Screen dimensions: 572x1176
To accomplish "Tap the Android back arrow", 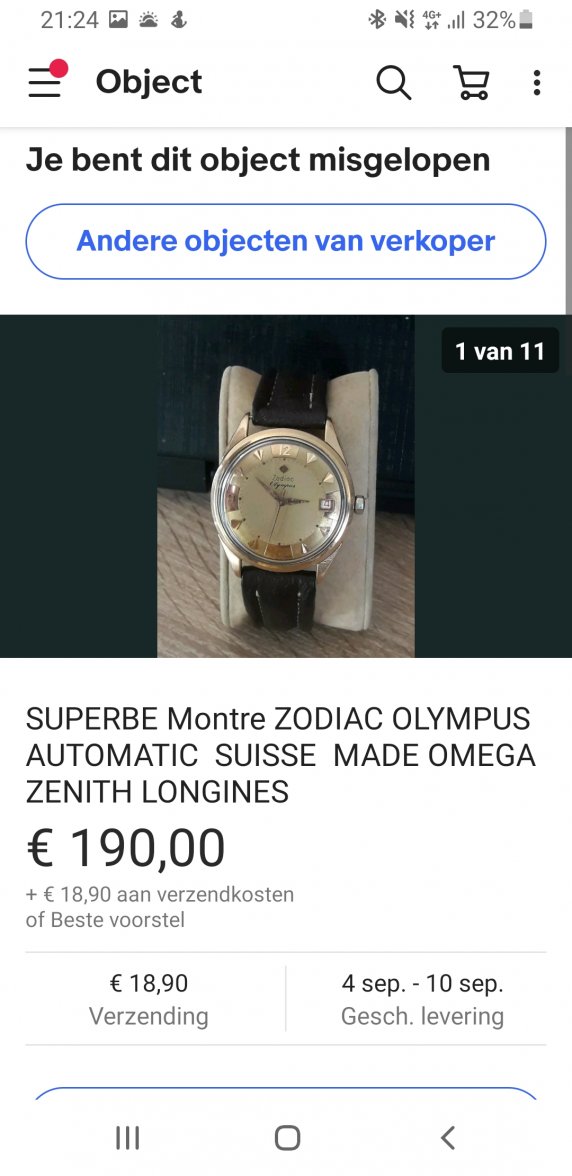I will click(x=448, y=1138).
